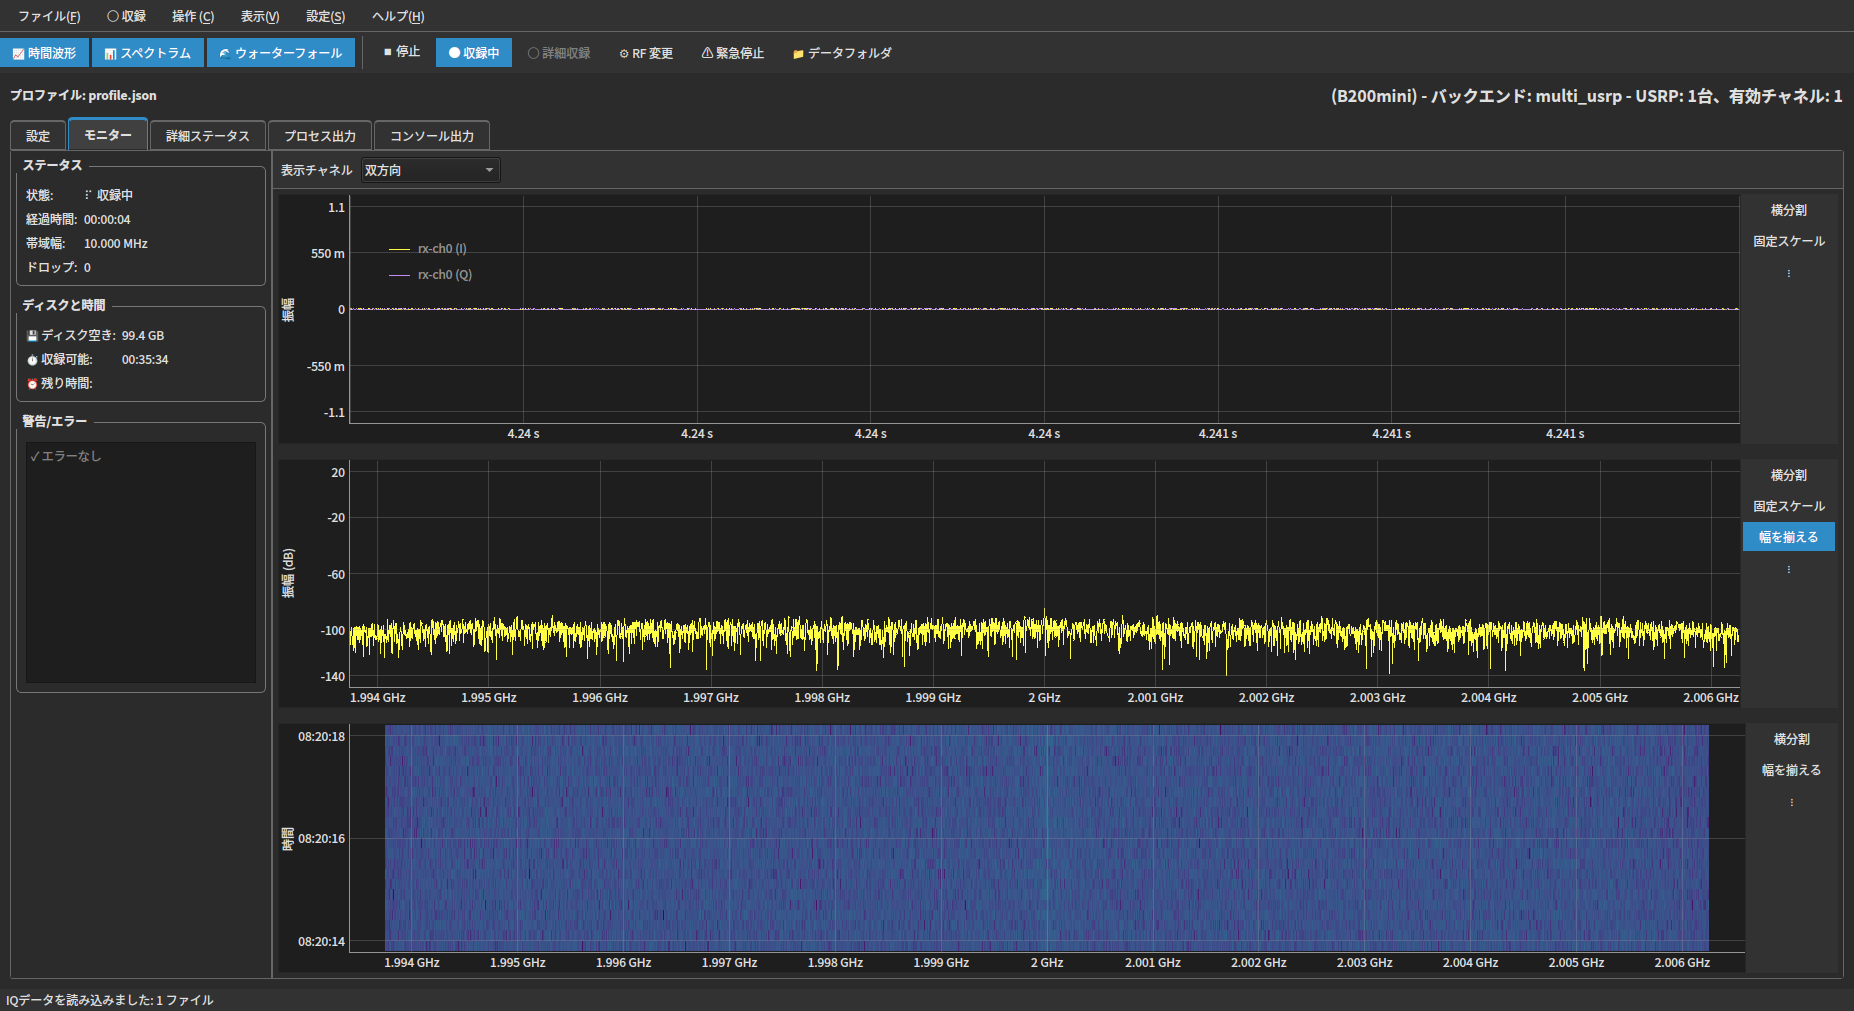Open the 設定(S) menu
The image size is (1854, 1011).
click(x=326, y=16)
